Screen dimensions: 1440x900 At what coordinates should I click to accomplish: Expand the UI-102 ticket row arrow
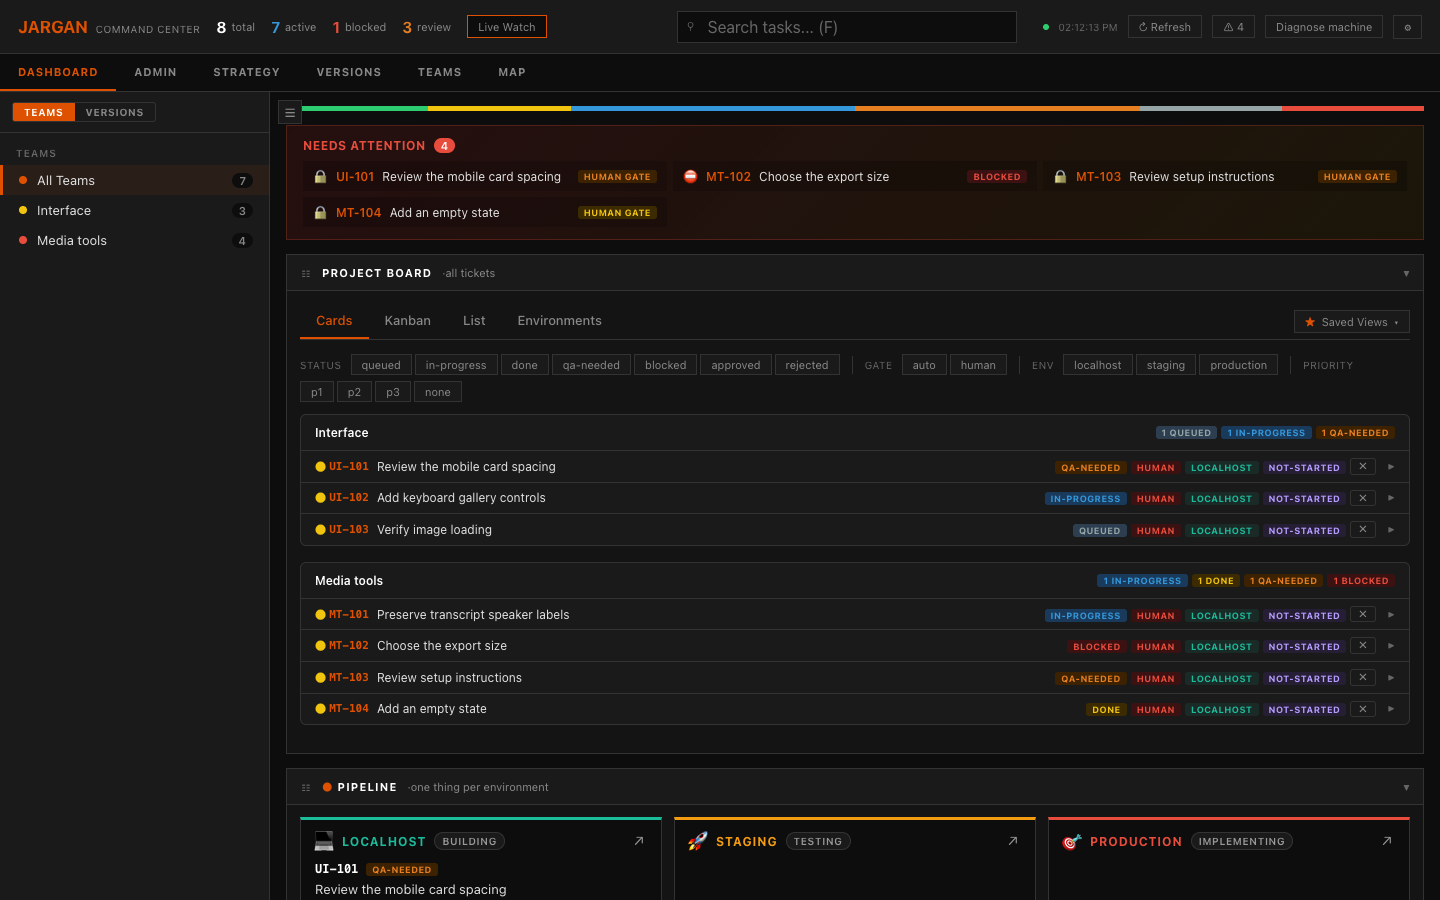(x=1391, y=498)
